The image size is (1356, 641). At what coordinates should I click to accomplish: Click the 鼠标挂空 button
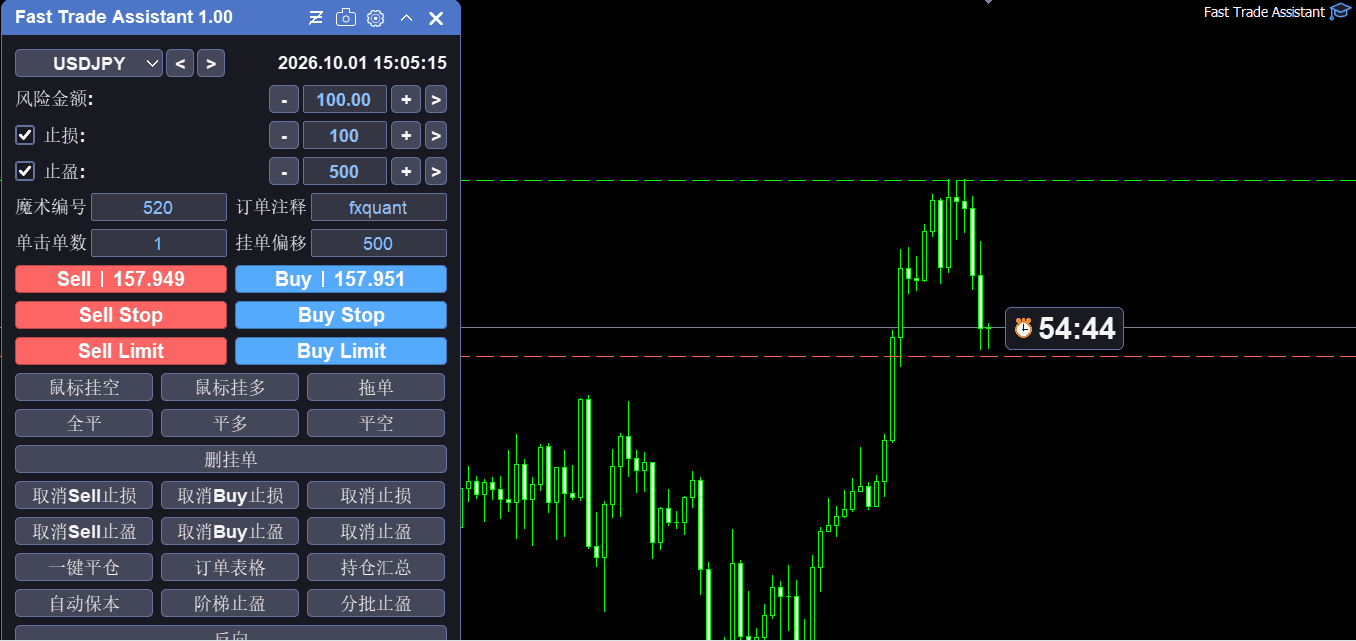[84, 387]
